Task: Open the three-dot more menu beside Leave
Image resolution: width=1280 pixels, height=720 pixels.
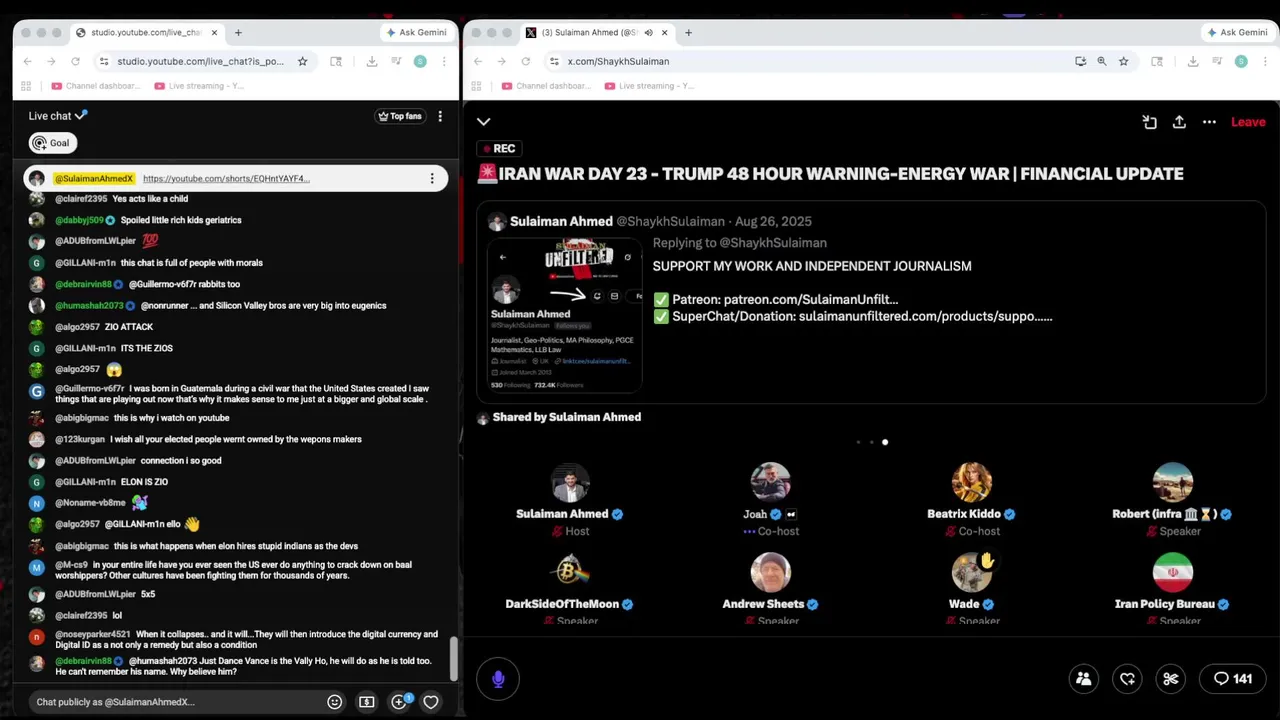Action: click(1209, 122)
